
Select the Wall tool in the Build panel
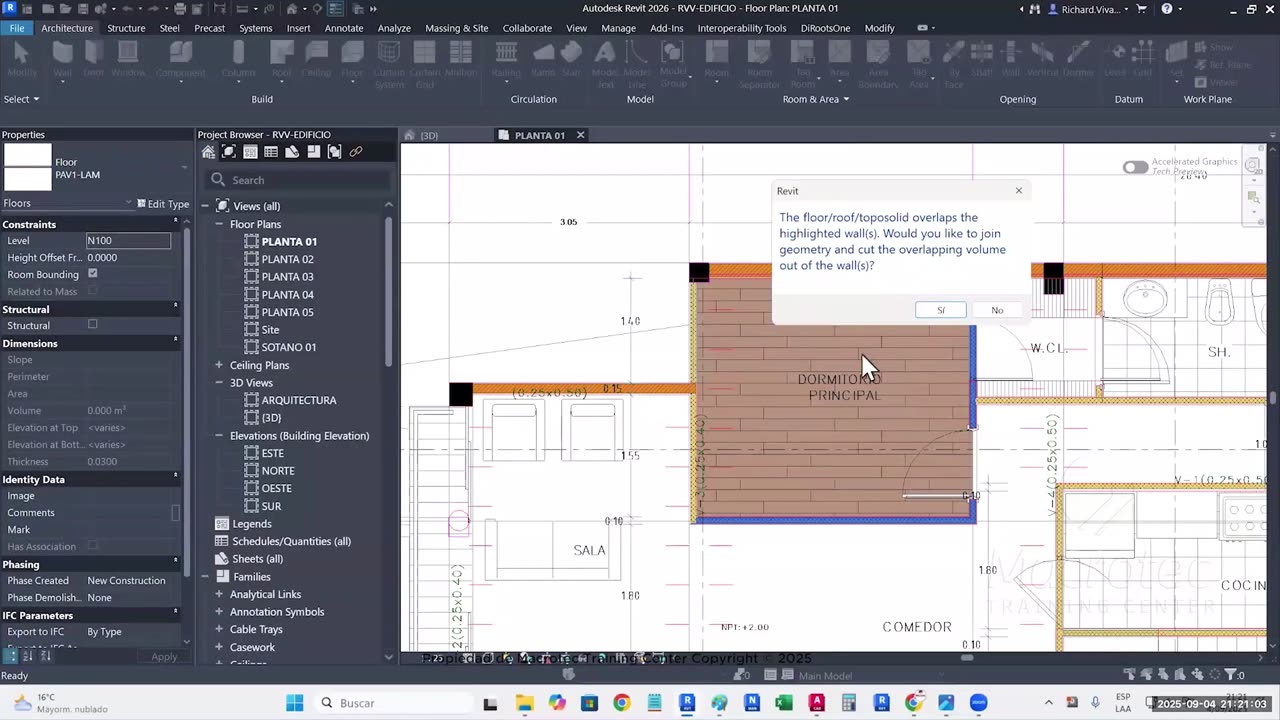[62, 59]
